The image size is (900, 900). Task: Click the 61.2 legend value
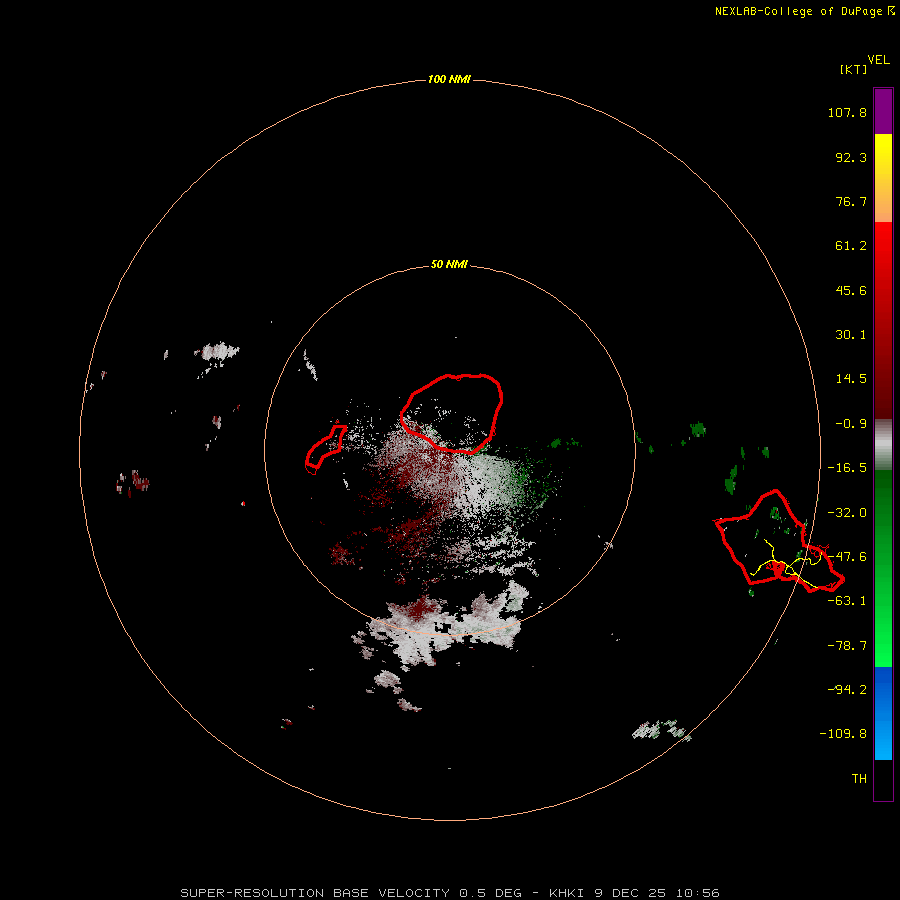click(x=851, y=246)
